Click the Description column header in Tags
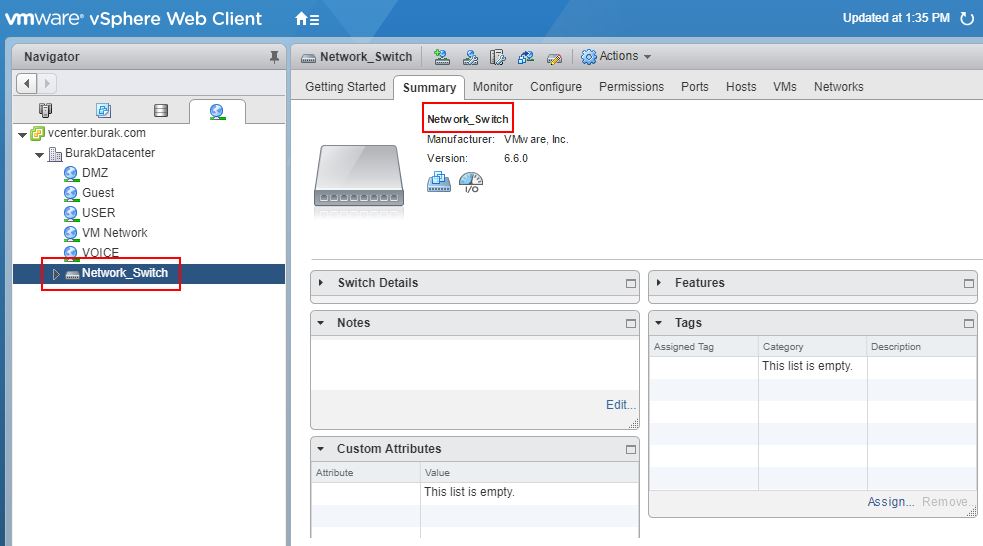The width and height of the screenshot is (983, 546). click(922, 347)
